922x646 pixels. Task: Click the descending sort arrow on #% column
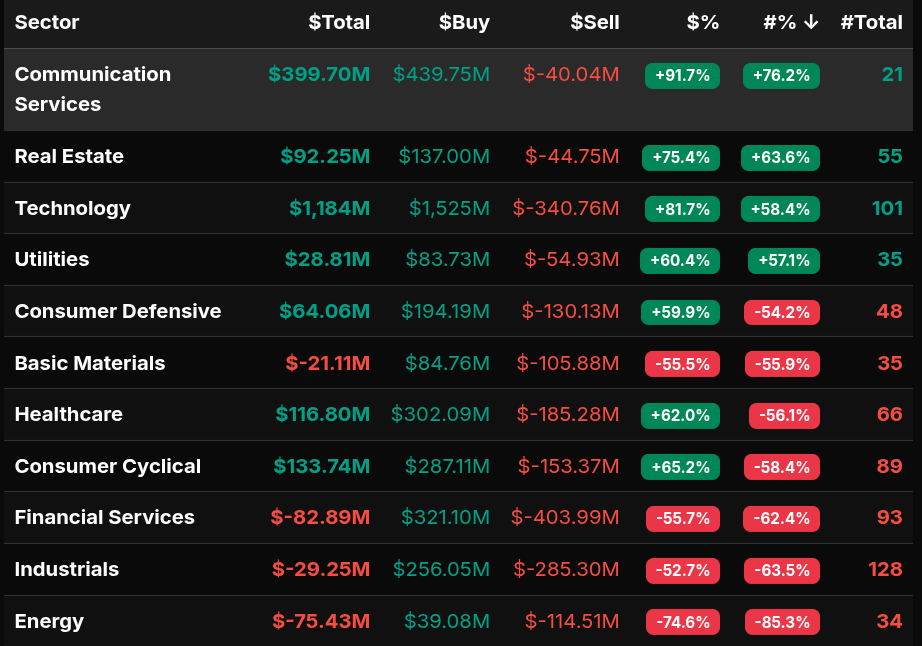click(811, 23)
